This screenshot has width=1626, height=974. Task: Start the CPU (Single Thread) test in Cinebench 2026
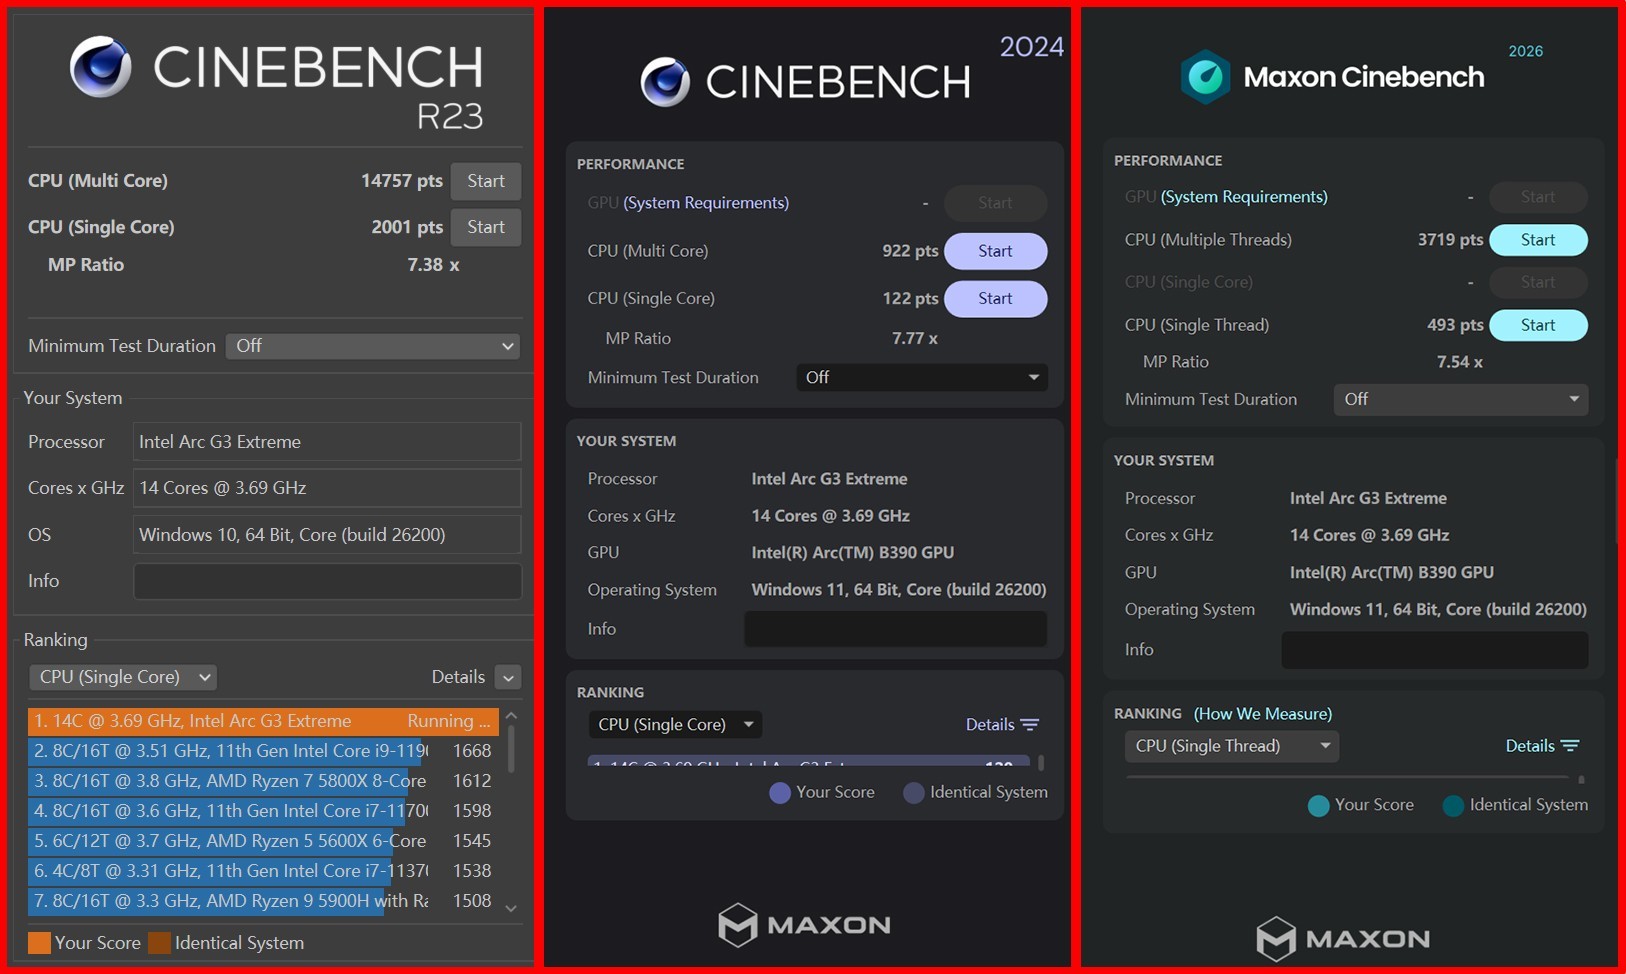[x=1538, y=325]
